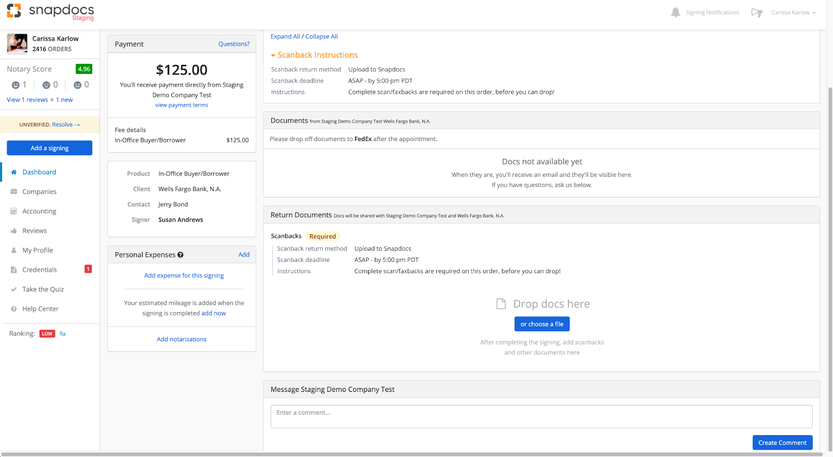Click Add link in Personal Expenses header
This screenshot has width=833, height=457.
pos(244,255)
